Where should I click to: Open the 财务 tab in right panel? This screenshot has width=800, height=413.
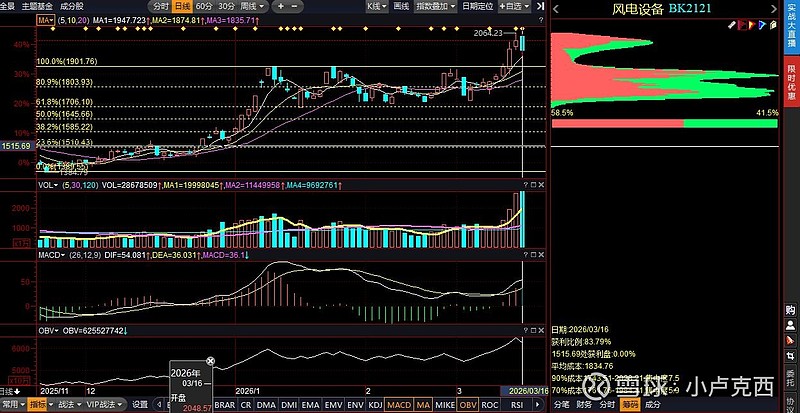[583, 405]
